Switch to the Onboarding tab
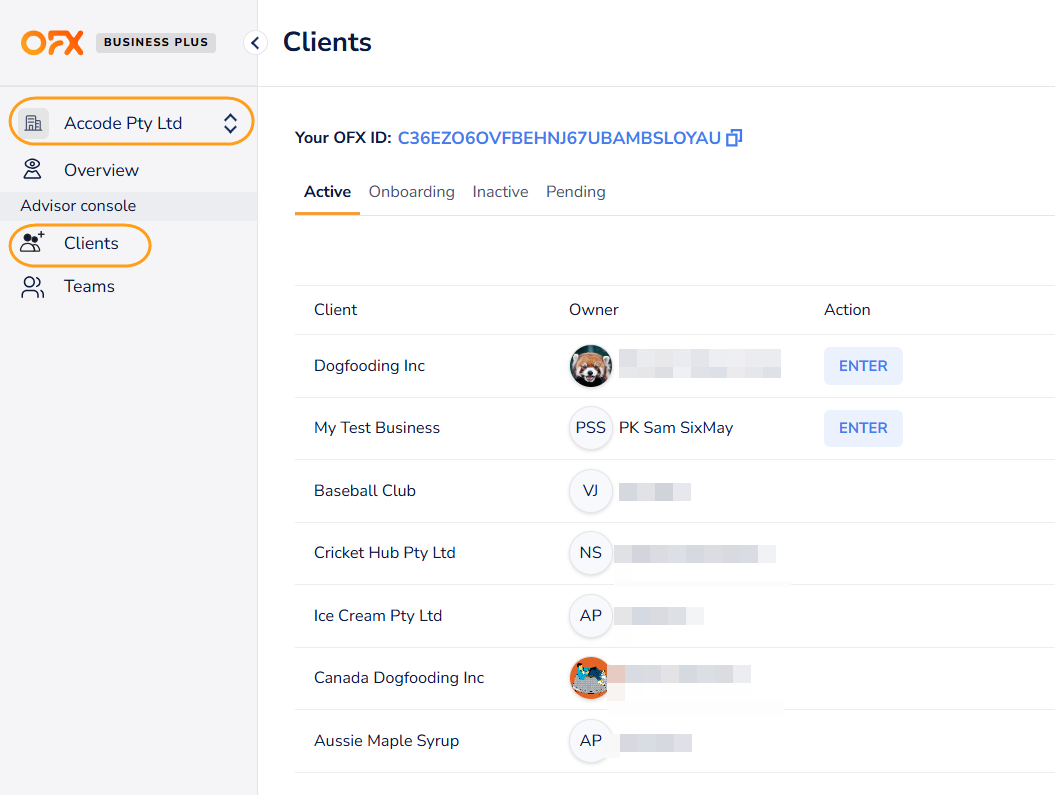The width and height of the screenshot is (1055, 795). click(412, 192)
